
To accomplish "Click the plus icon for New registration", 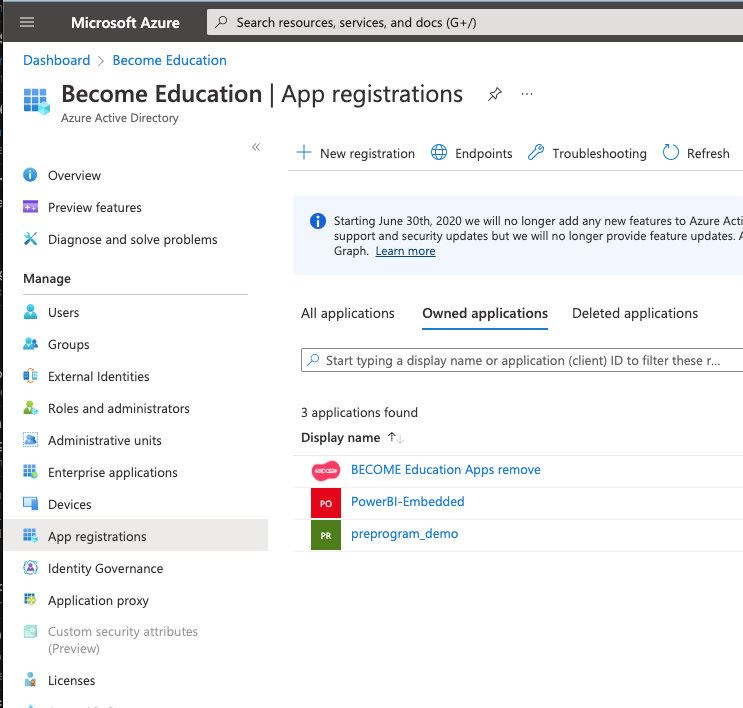I will coord(304,153).
